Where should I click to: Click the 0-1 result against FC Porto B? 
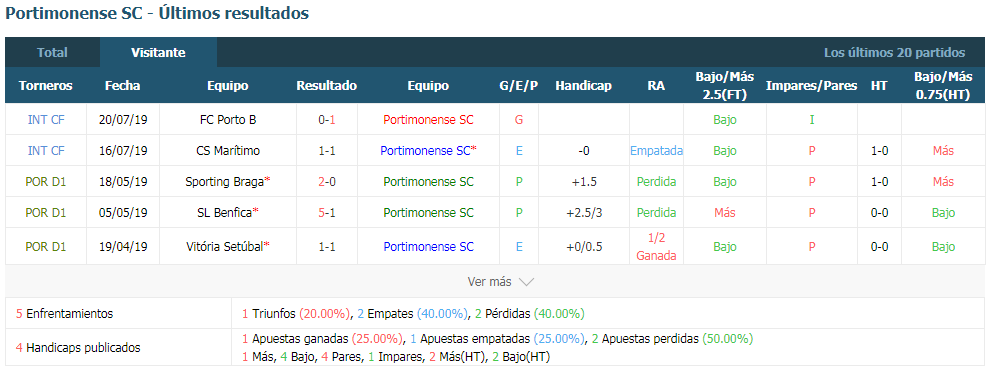point(326,120)
